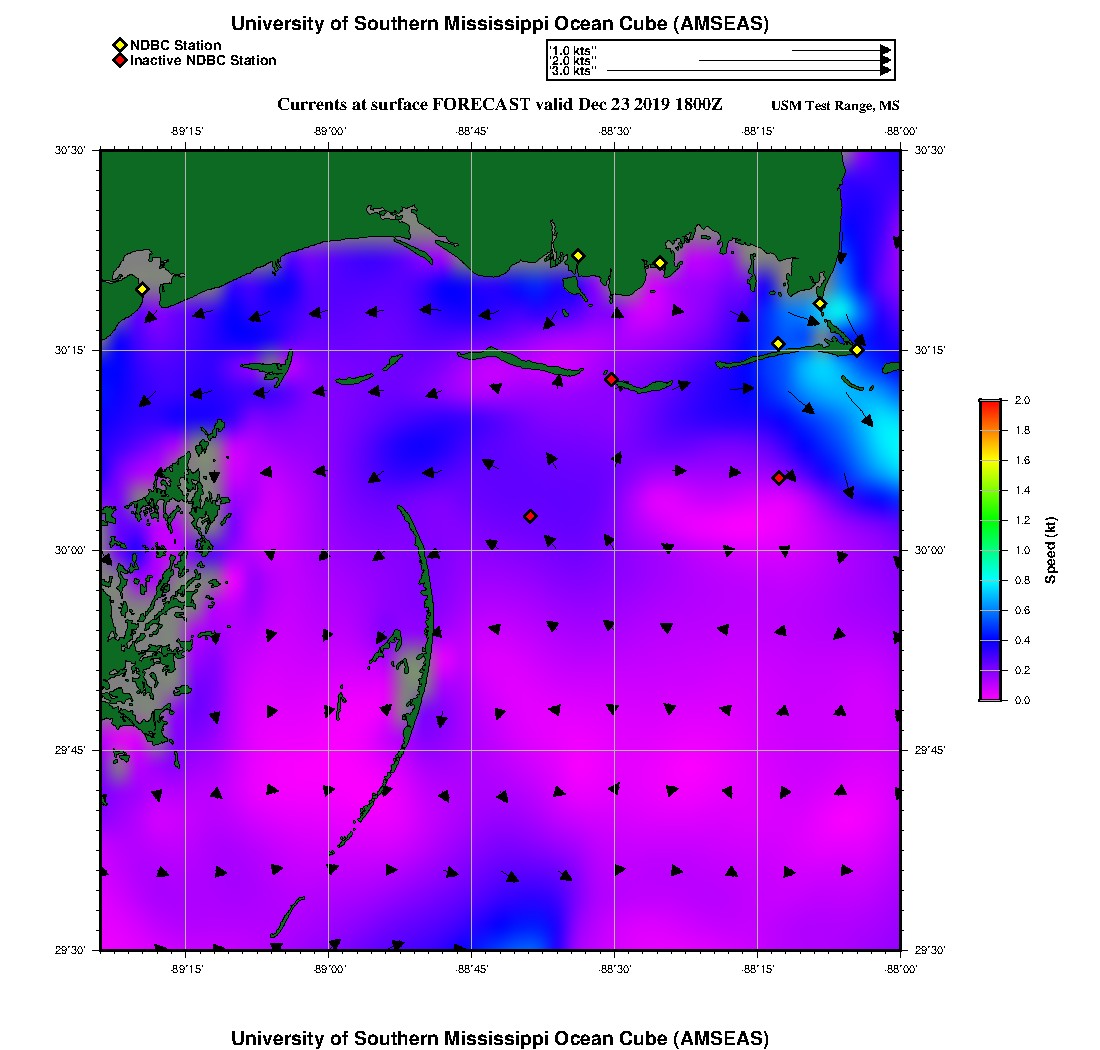Image resolution: width=1100 pixels, height=1050 pixels.
Task: Click the magenta bottom of the speed colorbar
Action: tap(989, 696)
